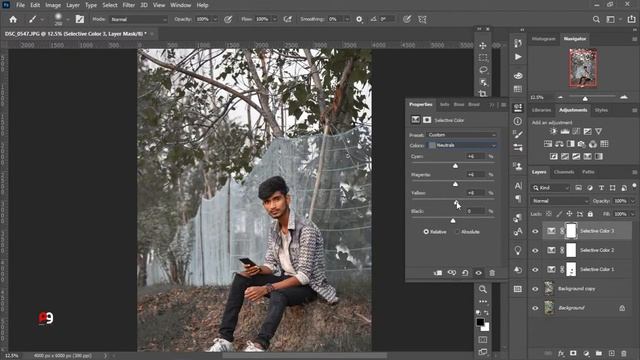This screenshot has height=360, width=640.
Task: Select the Selective Color 2 layer name
Action: tap(597, 250)
